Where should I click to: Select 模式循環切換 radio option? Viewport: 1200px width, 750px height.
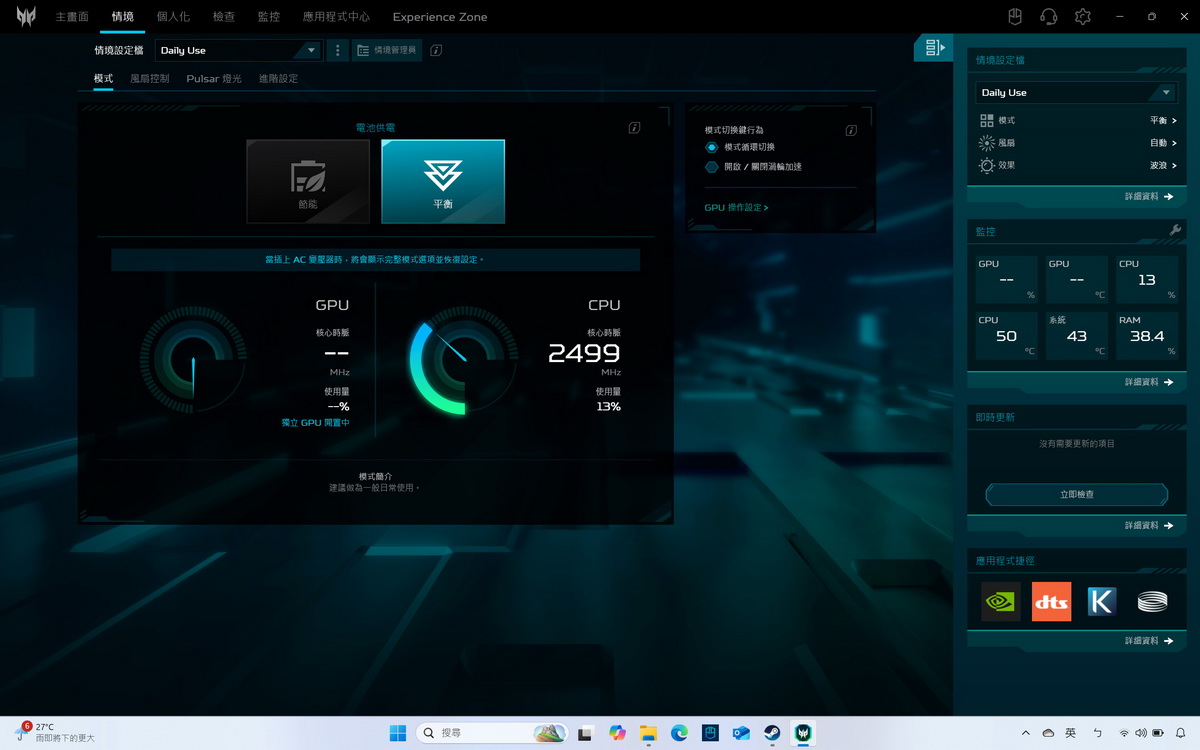[x=712, y=147]
